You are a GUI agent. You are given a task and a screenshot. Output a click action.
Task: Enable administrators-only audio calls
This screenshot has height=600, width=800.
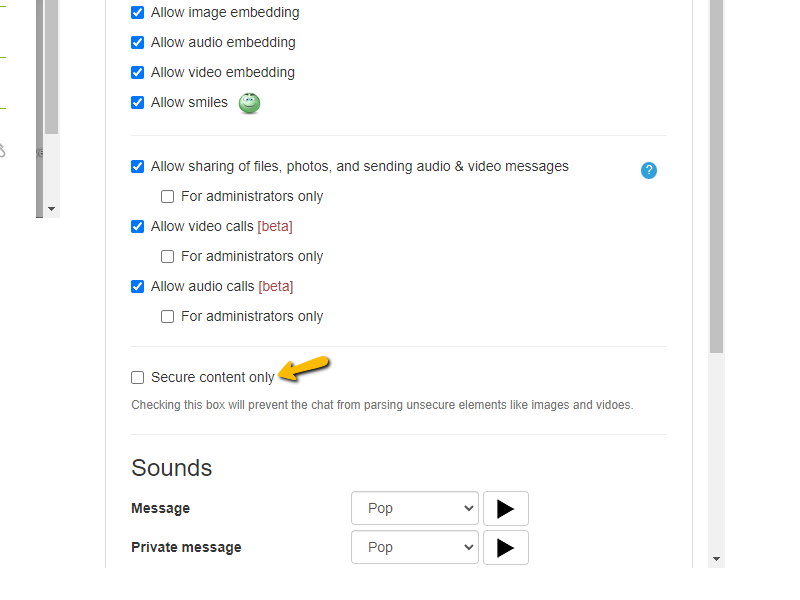[x=167, y=316]
